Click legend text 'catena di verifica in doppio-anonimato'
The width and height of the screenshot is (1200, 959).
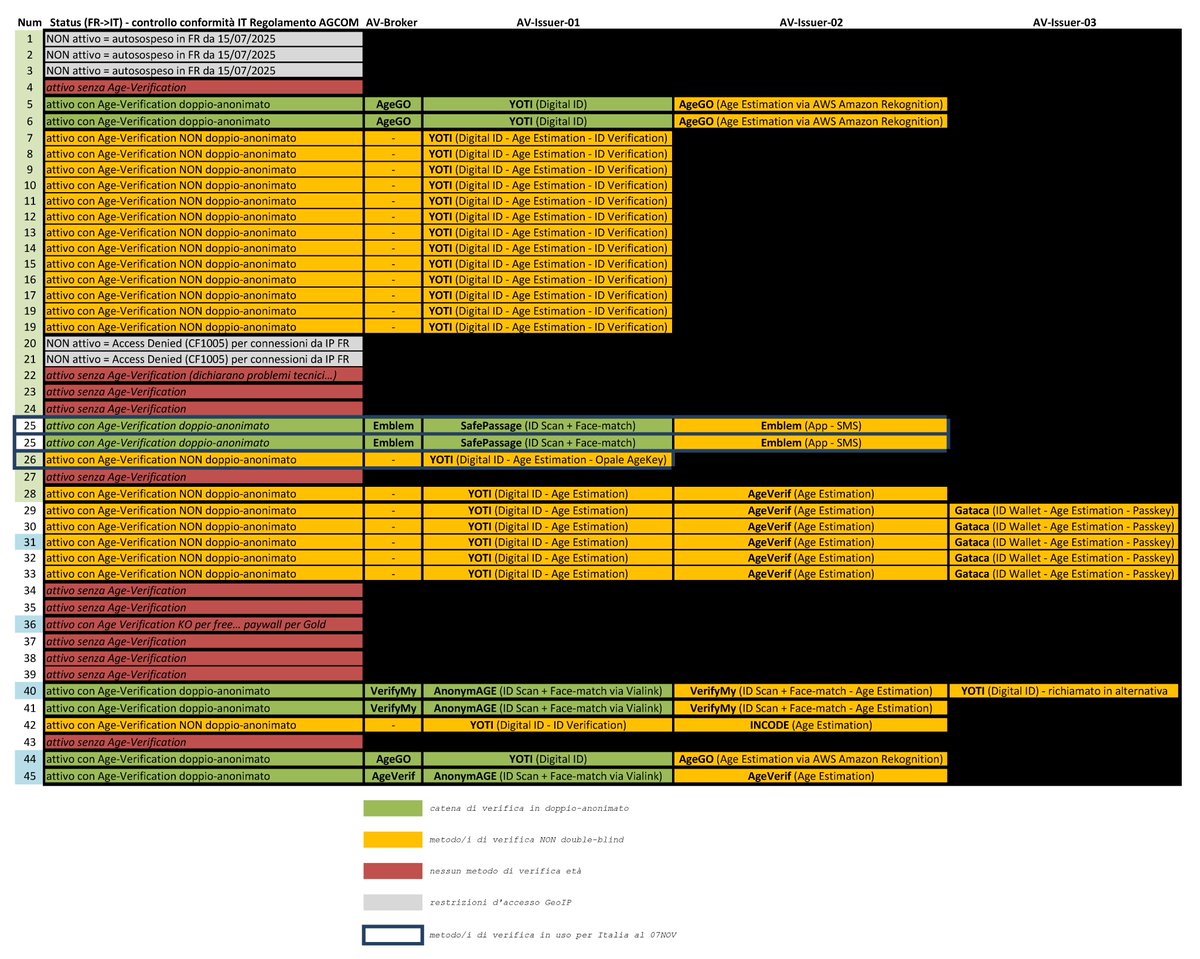tap(529, 808)
